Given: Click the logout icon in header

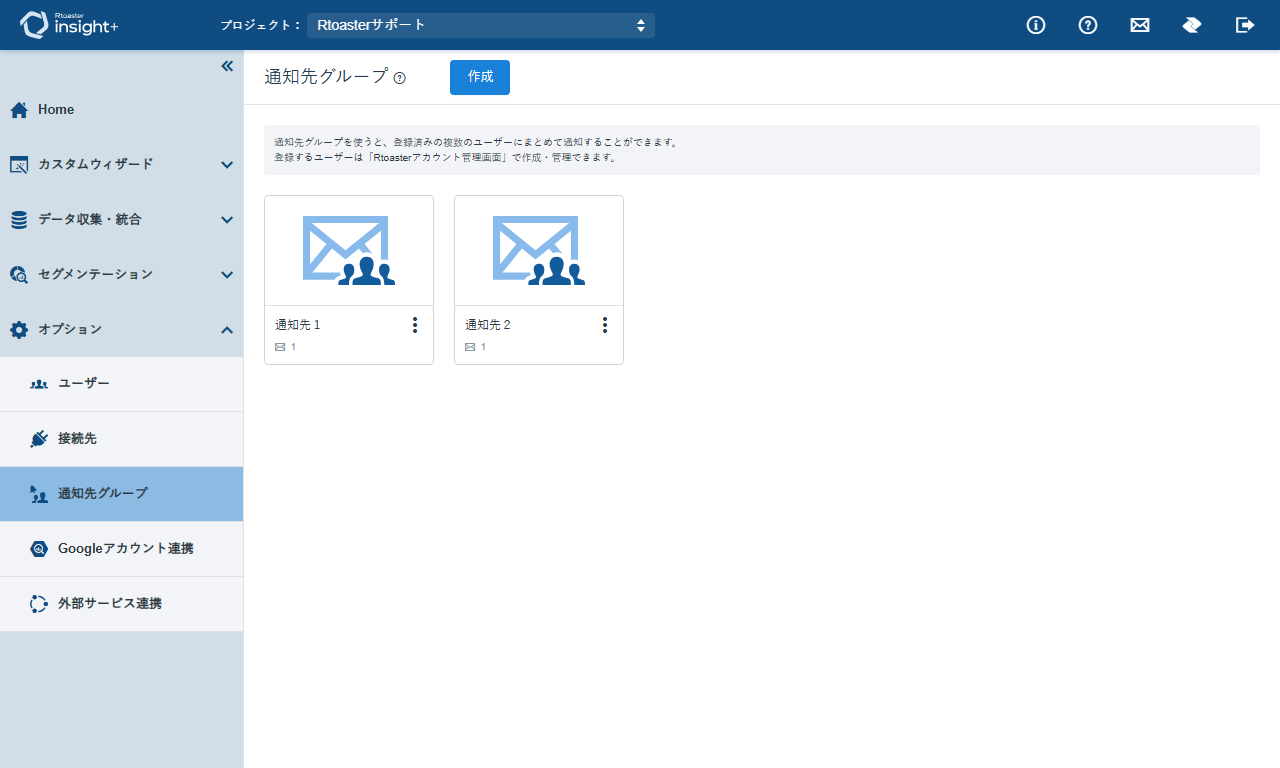Looking at the screenshot, I should [x=1245, y=25].
